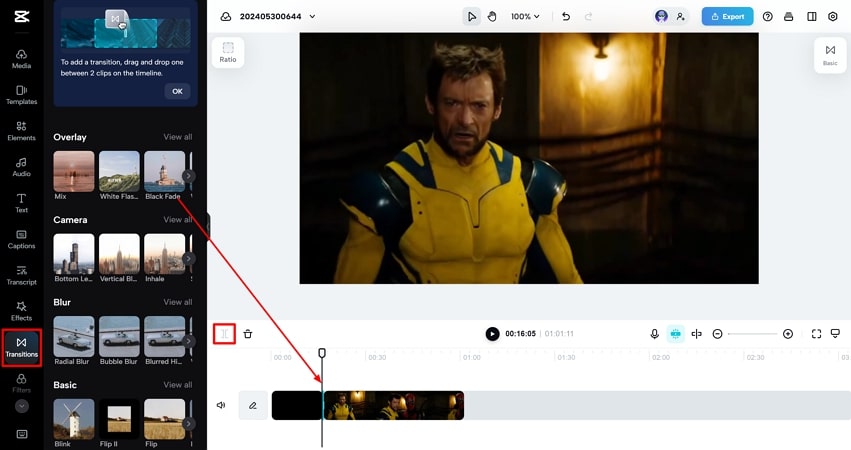Zoom out the timeline

(x=717, y=334)
